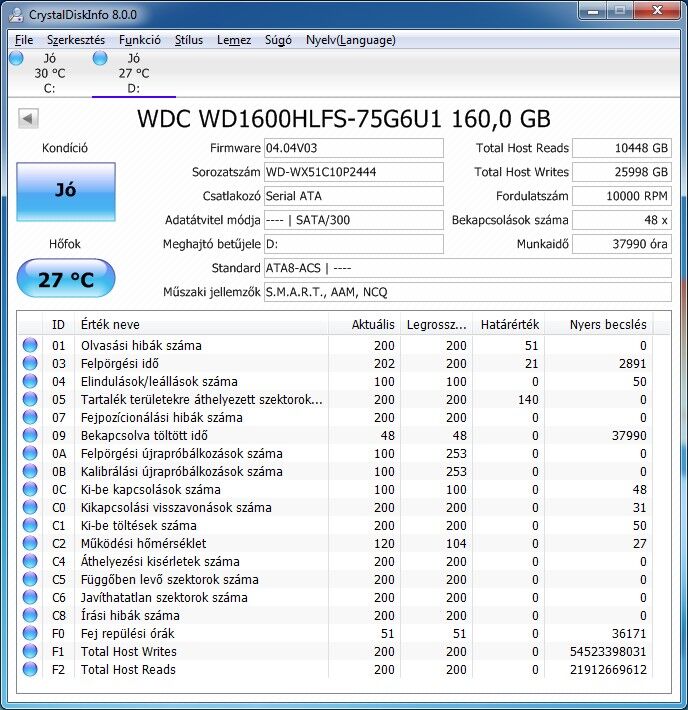
Task: Click status orb of row C6 Javíthatatlan szektorok
Action: point(30,597)
